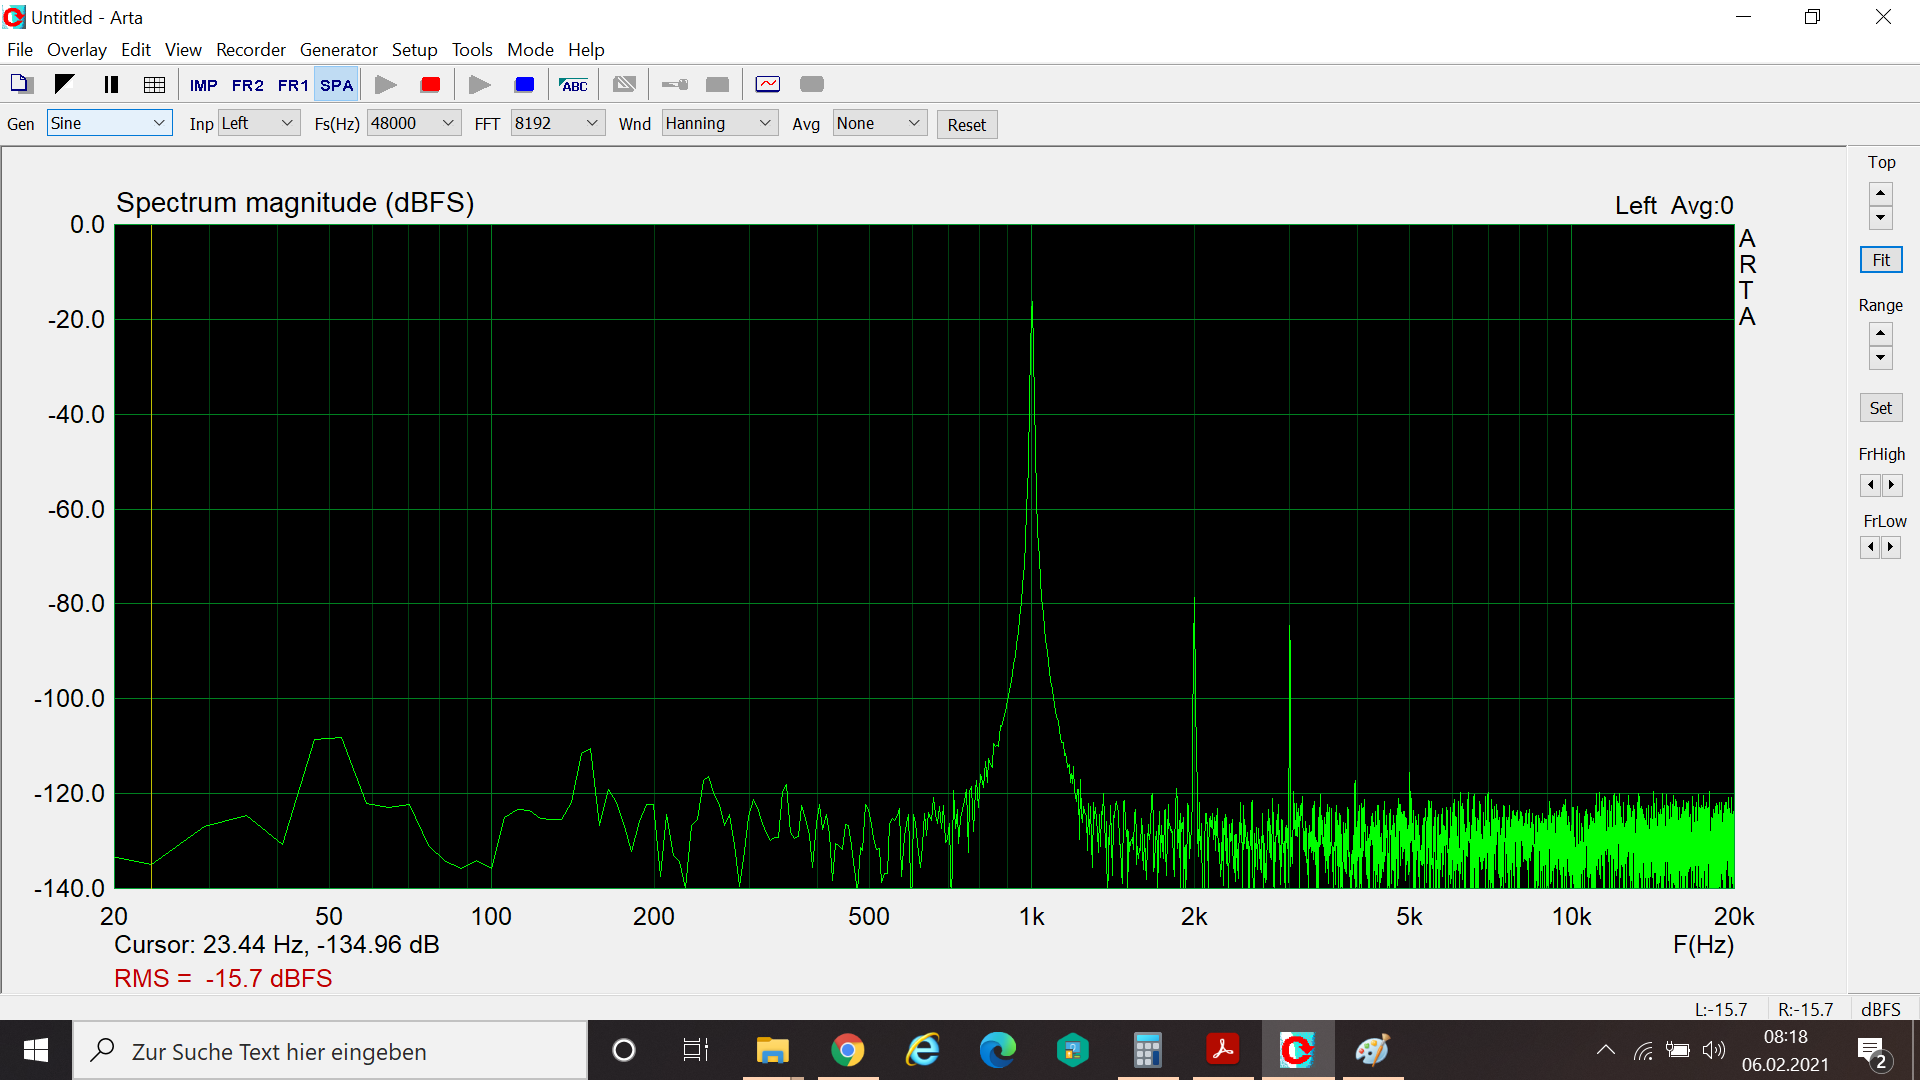Open the Overlay menu
The width and height of the screenshot is (1920, 1080).
(x=77, y=49)
